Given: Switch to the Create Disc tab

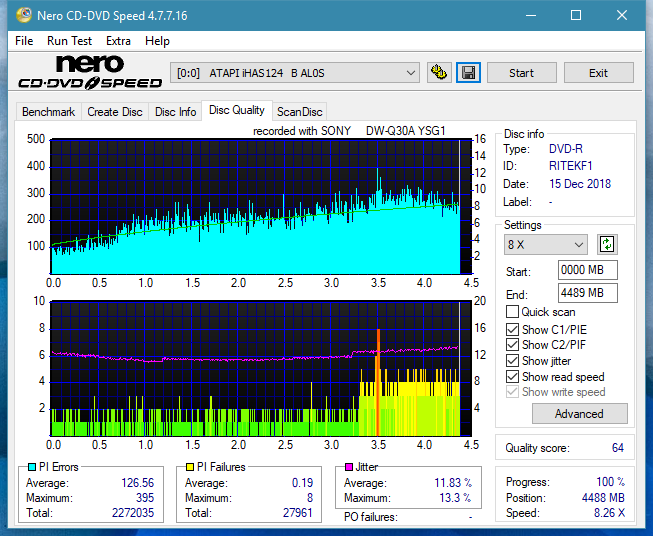Looking at the screenshot, I should point(115,112).
